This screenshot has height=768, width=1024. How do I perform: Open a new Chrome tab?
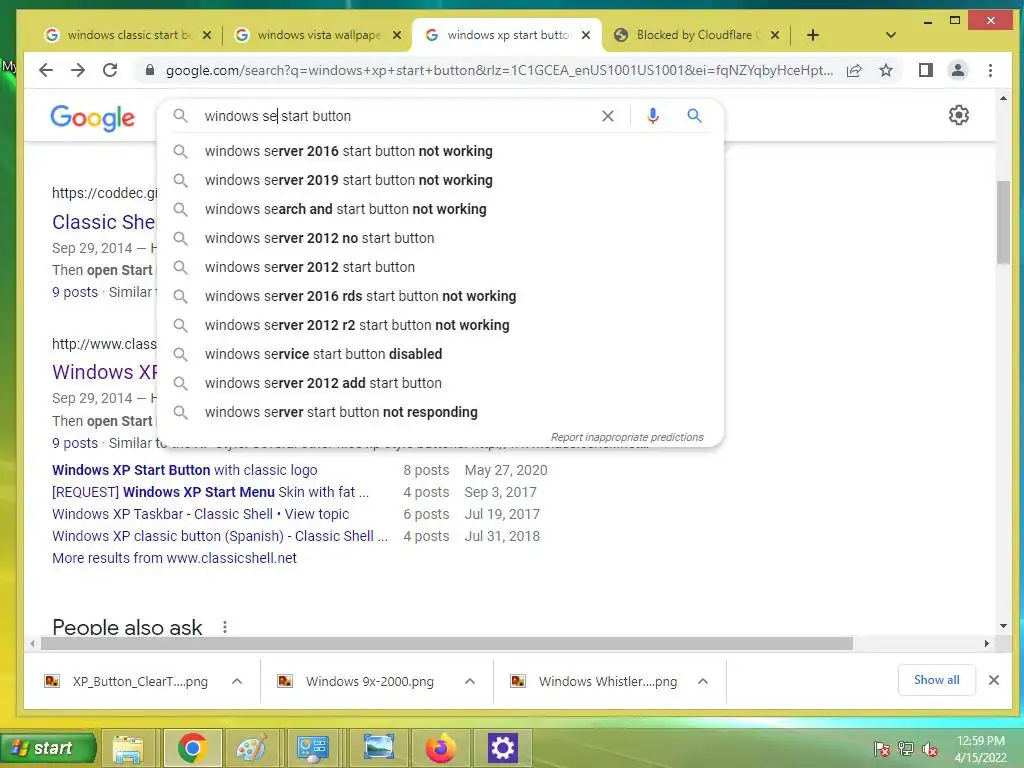[x=812, y=35]
